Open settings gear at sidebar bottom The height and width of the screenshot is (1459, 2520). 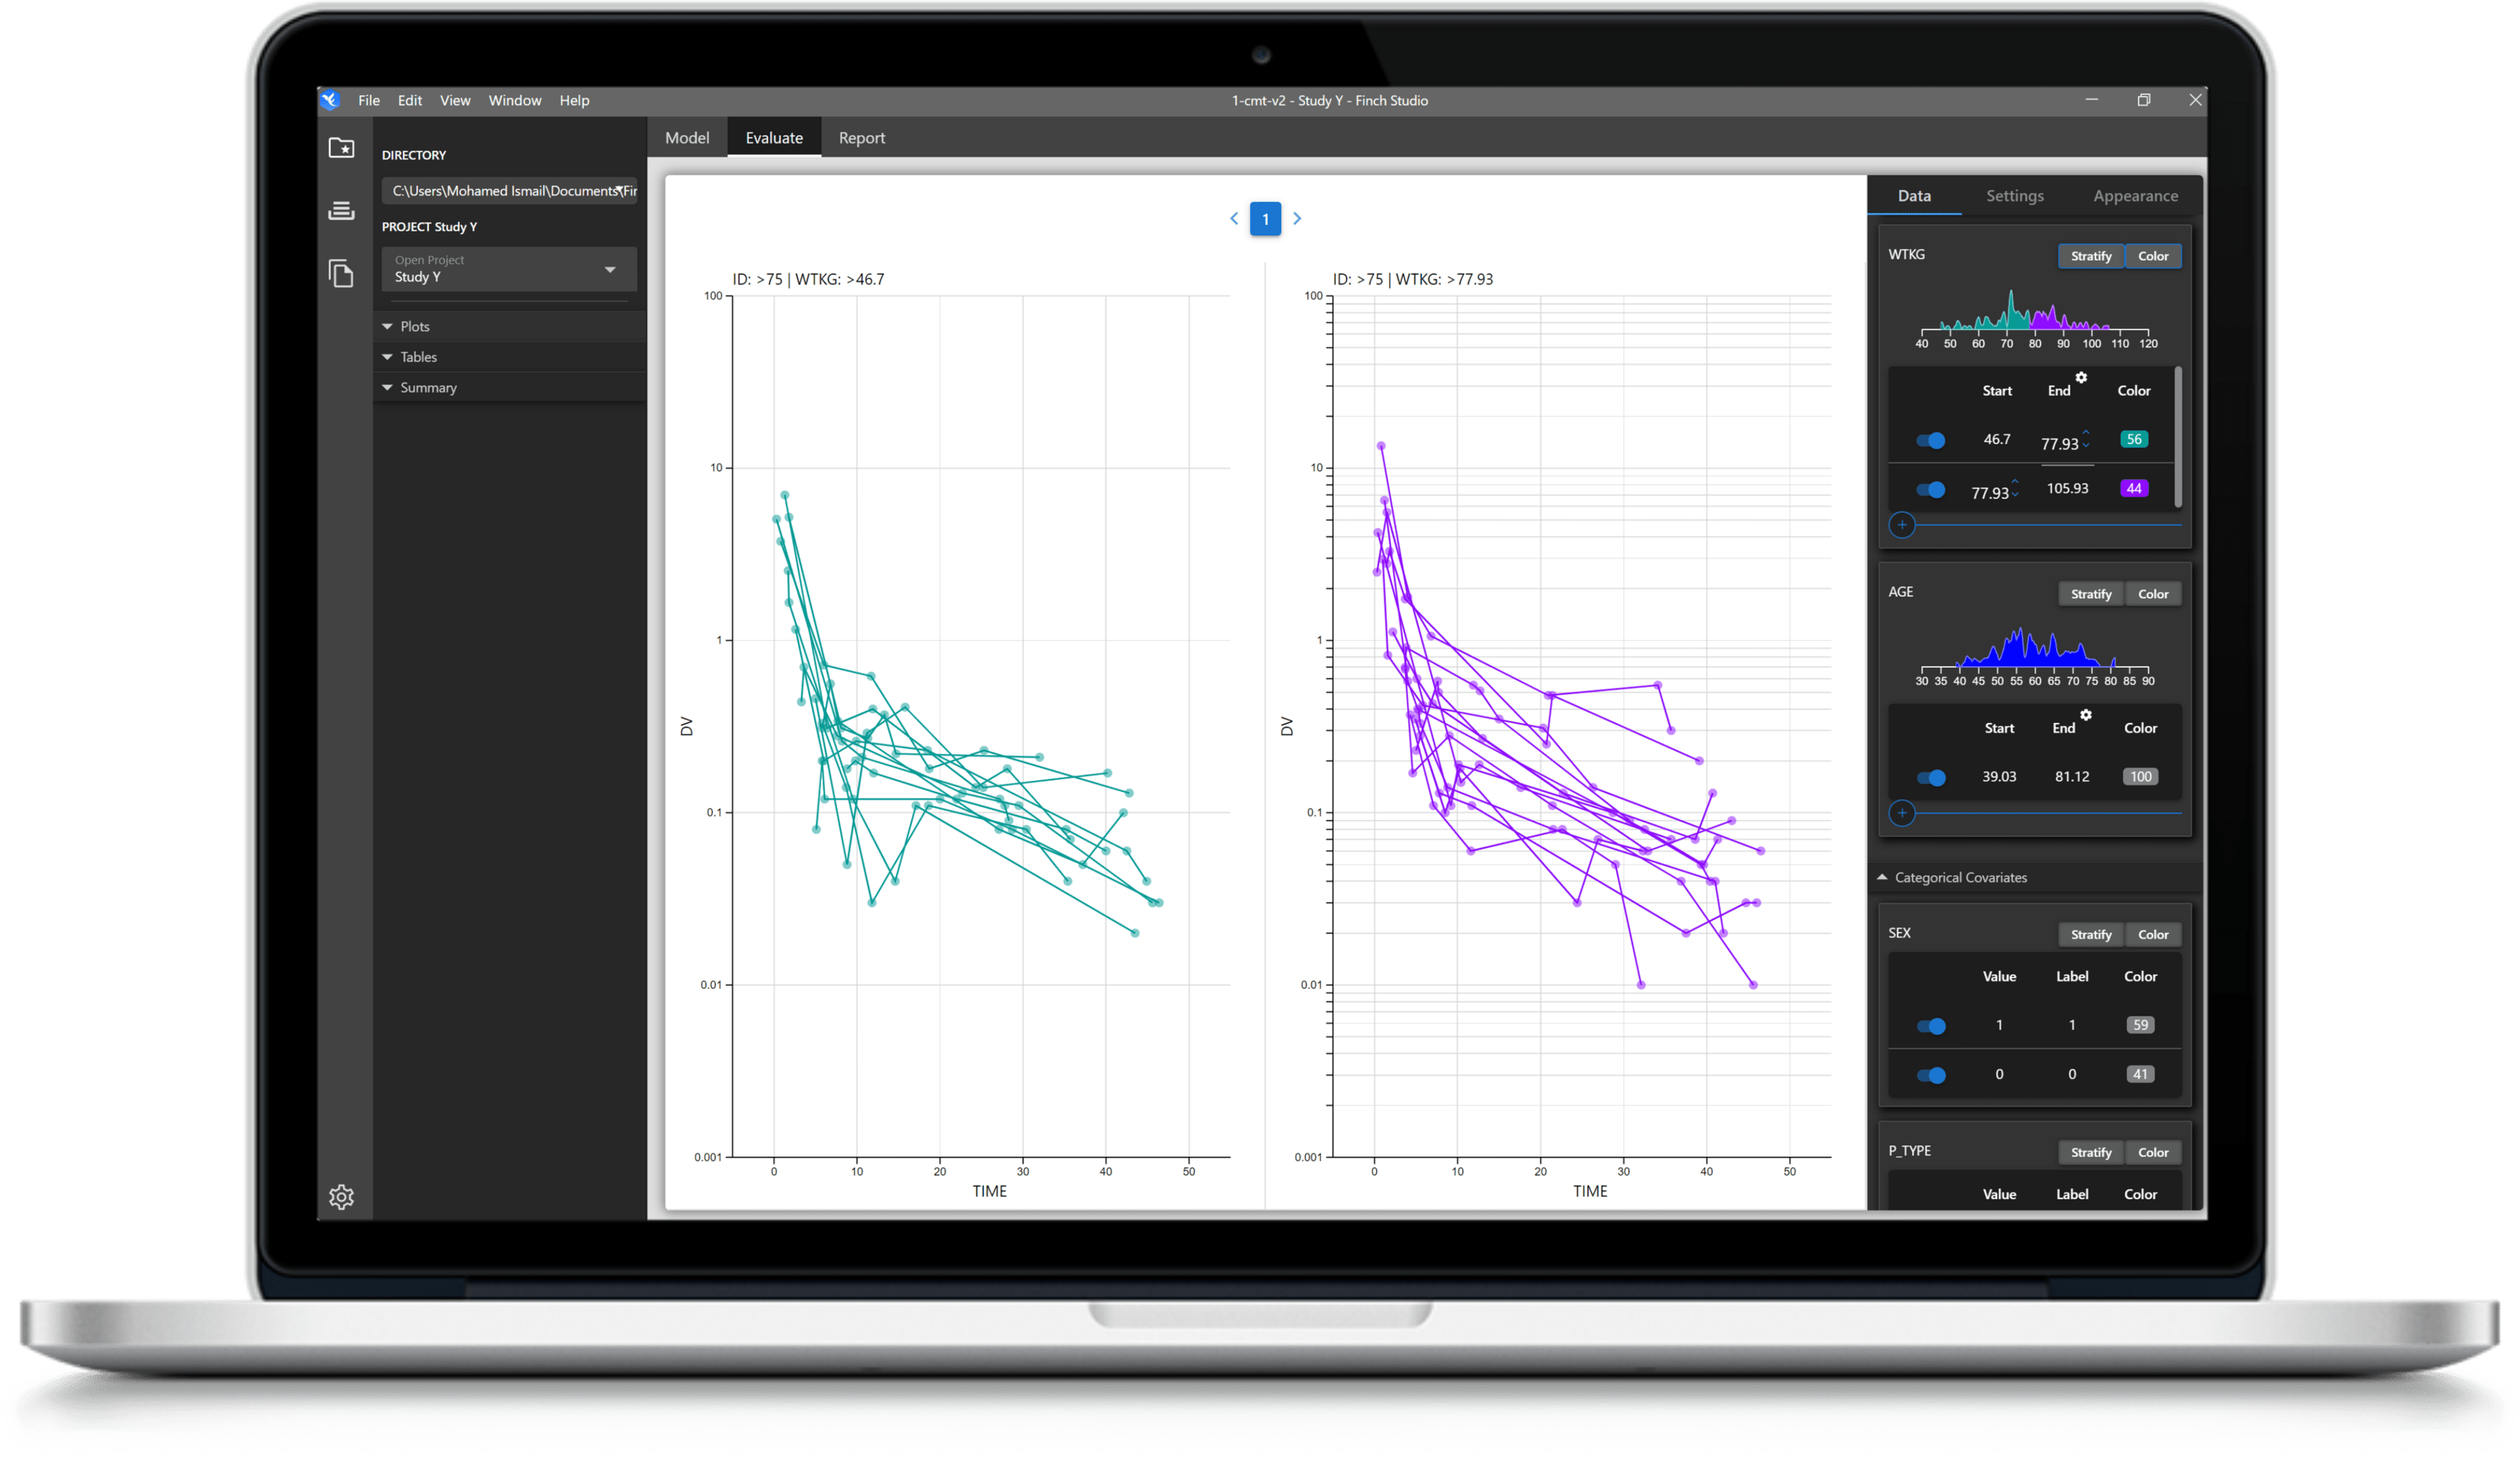pos(341,1196)
